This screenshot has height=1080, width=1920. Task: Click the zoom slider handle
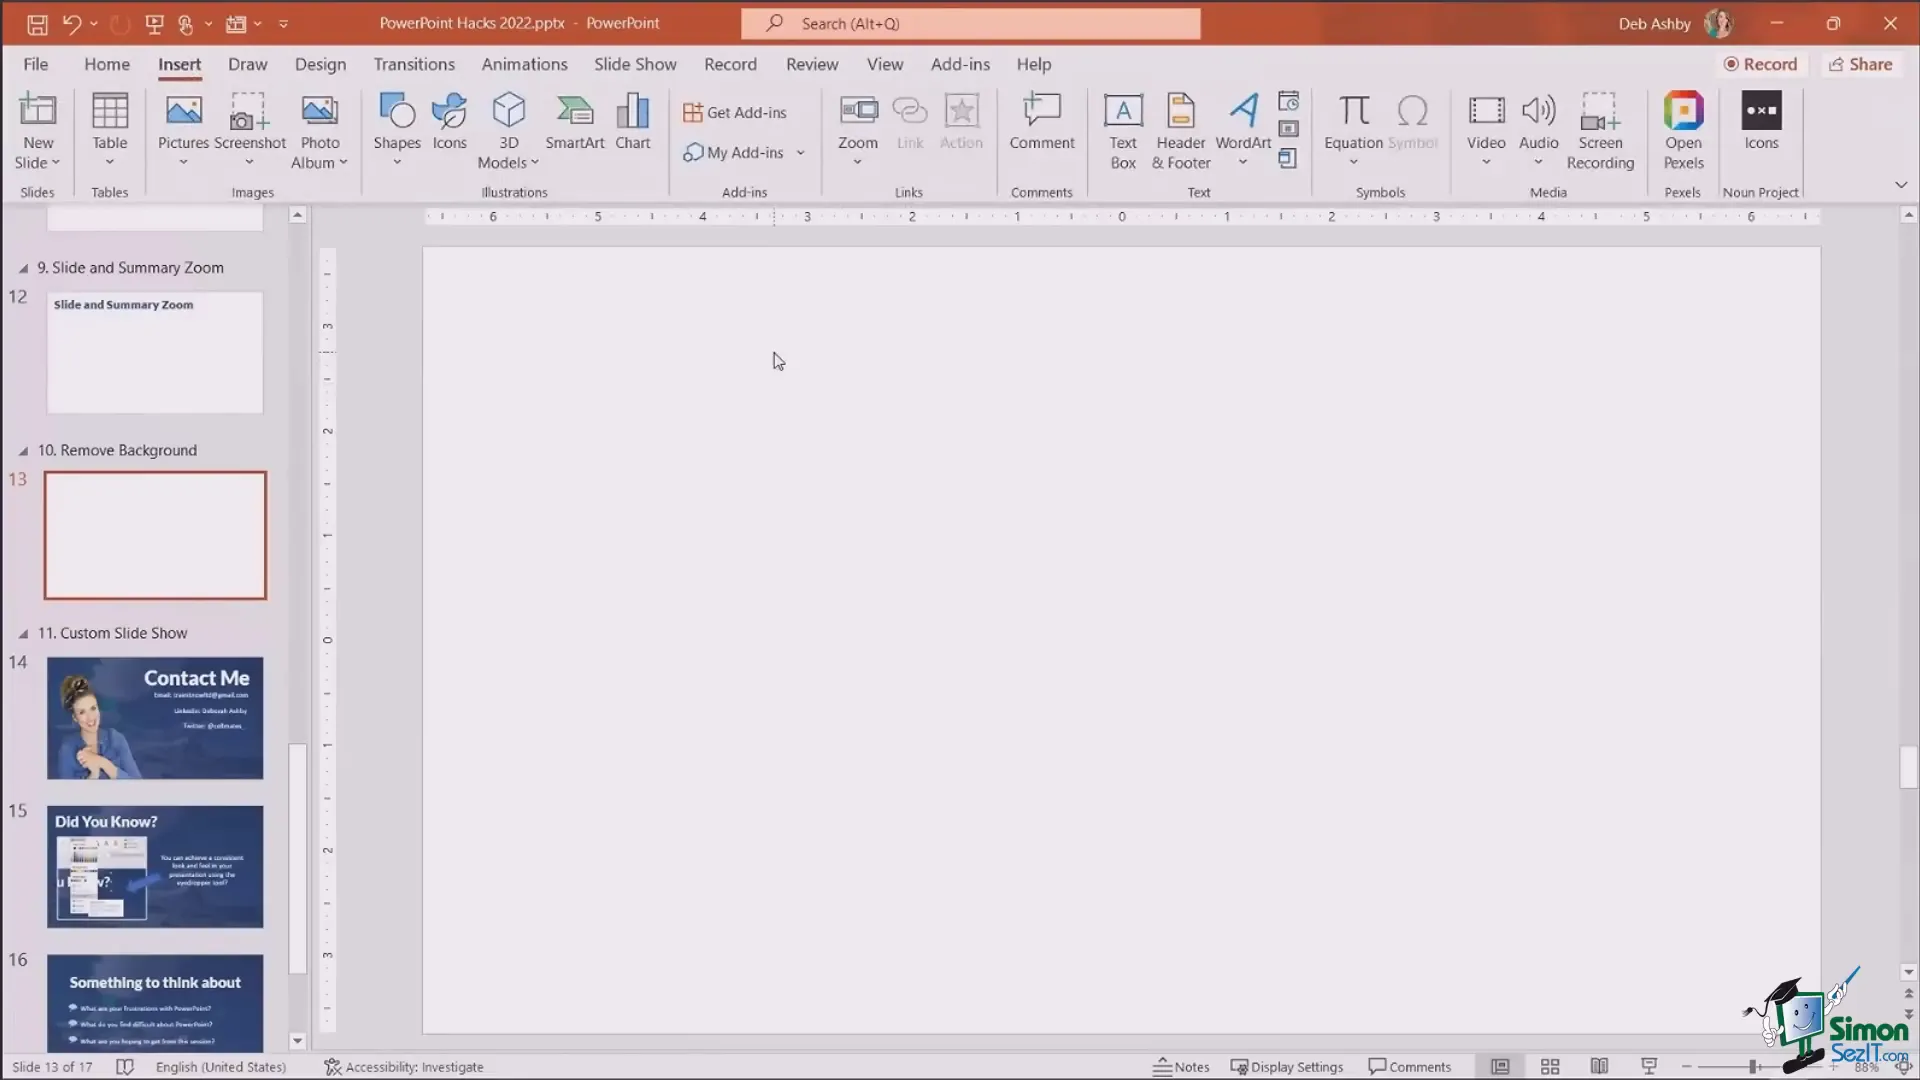1753,1067
